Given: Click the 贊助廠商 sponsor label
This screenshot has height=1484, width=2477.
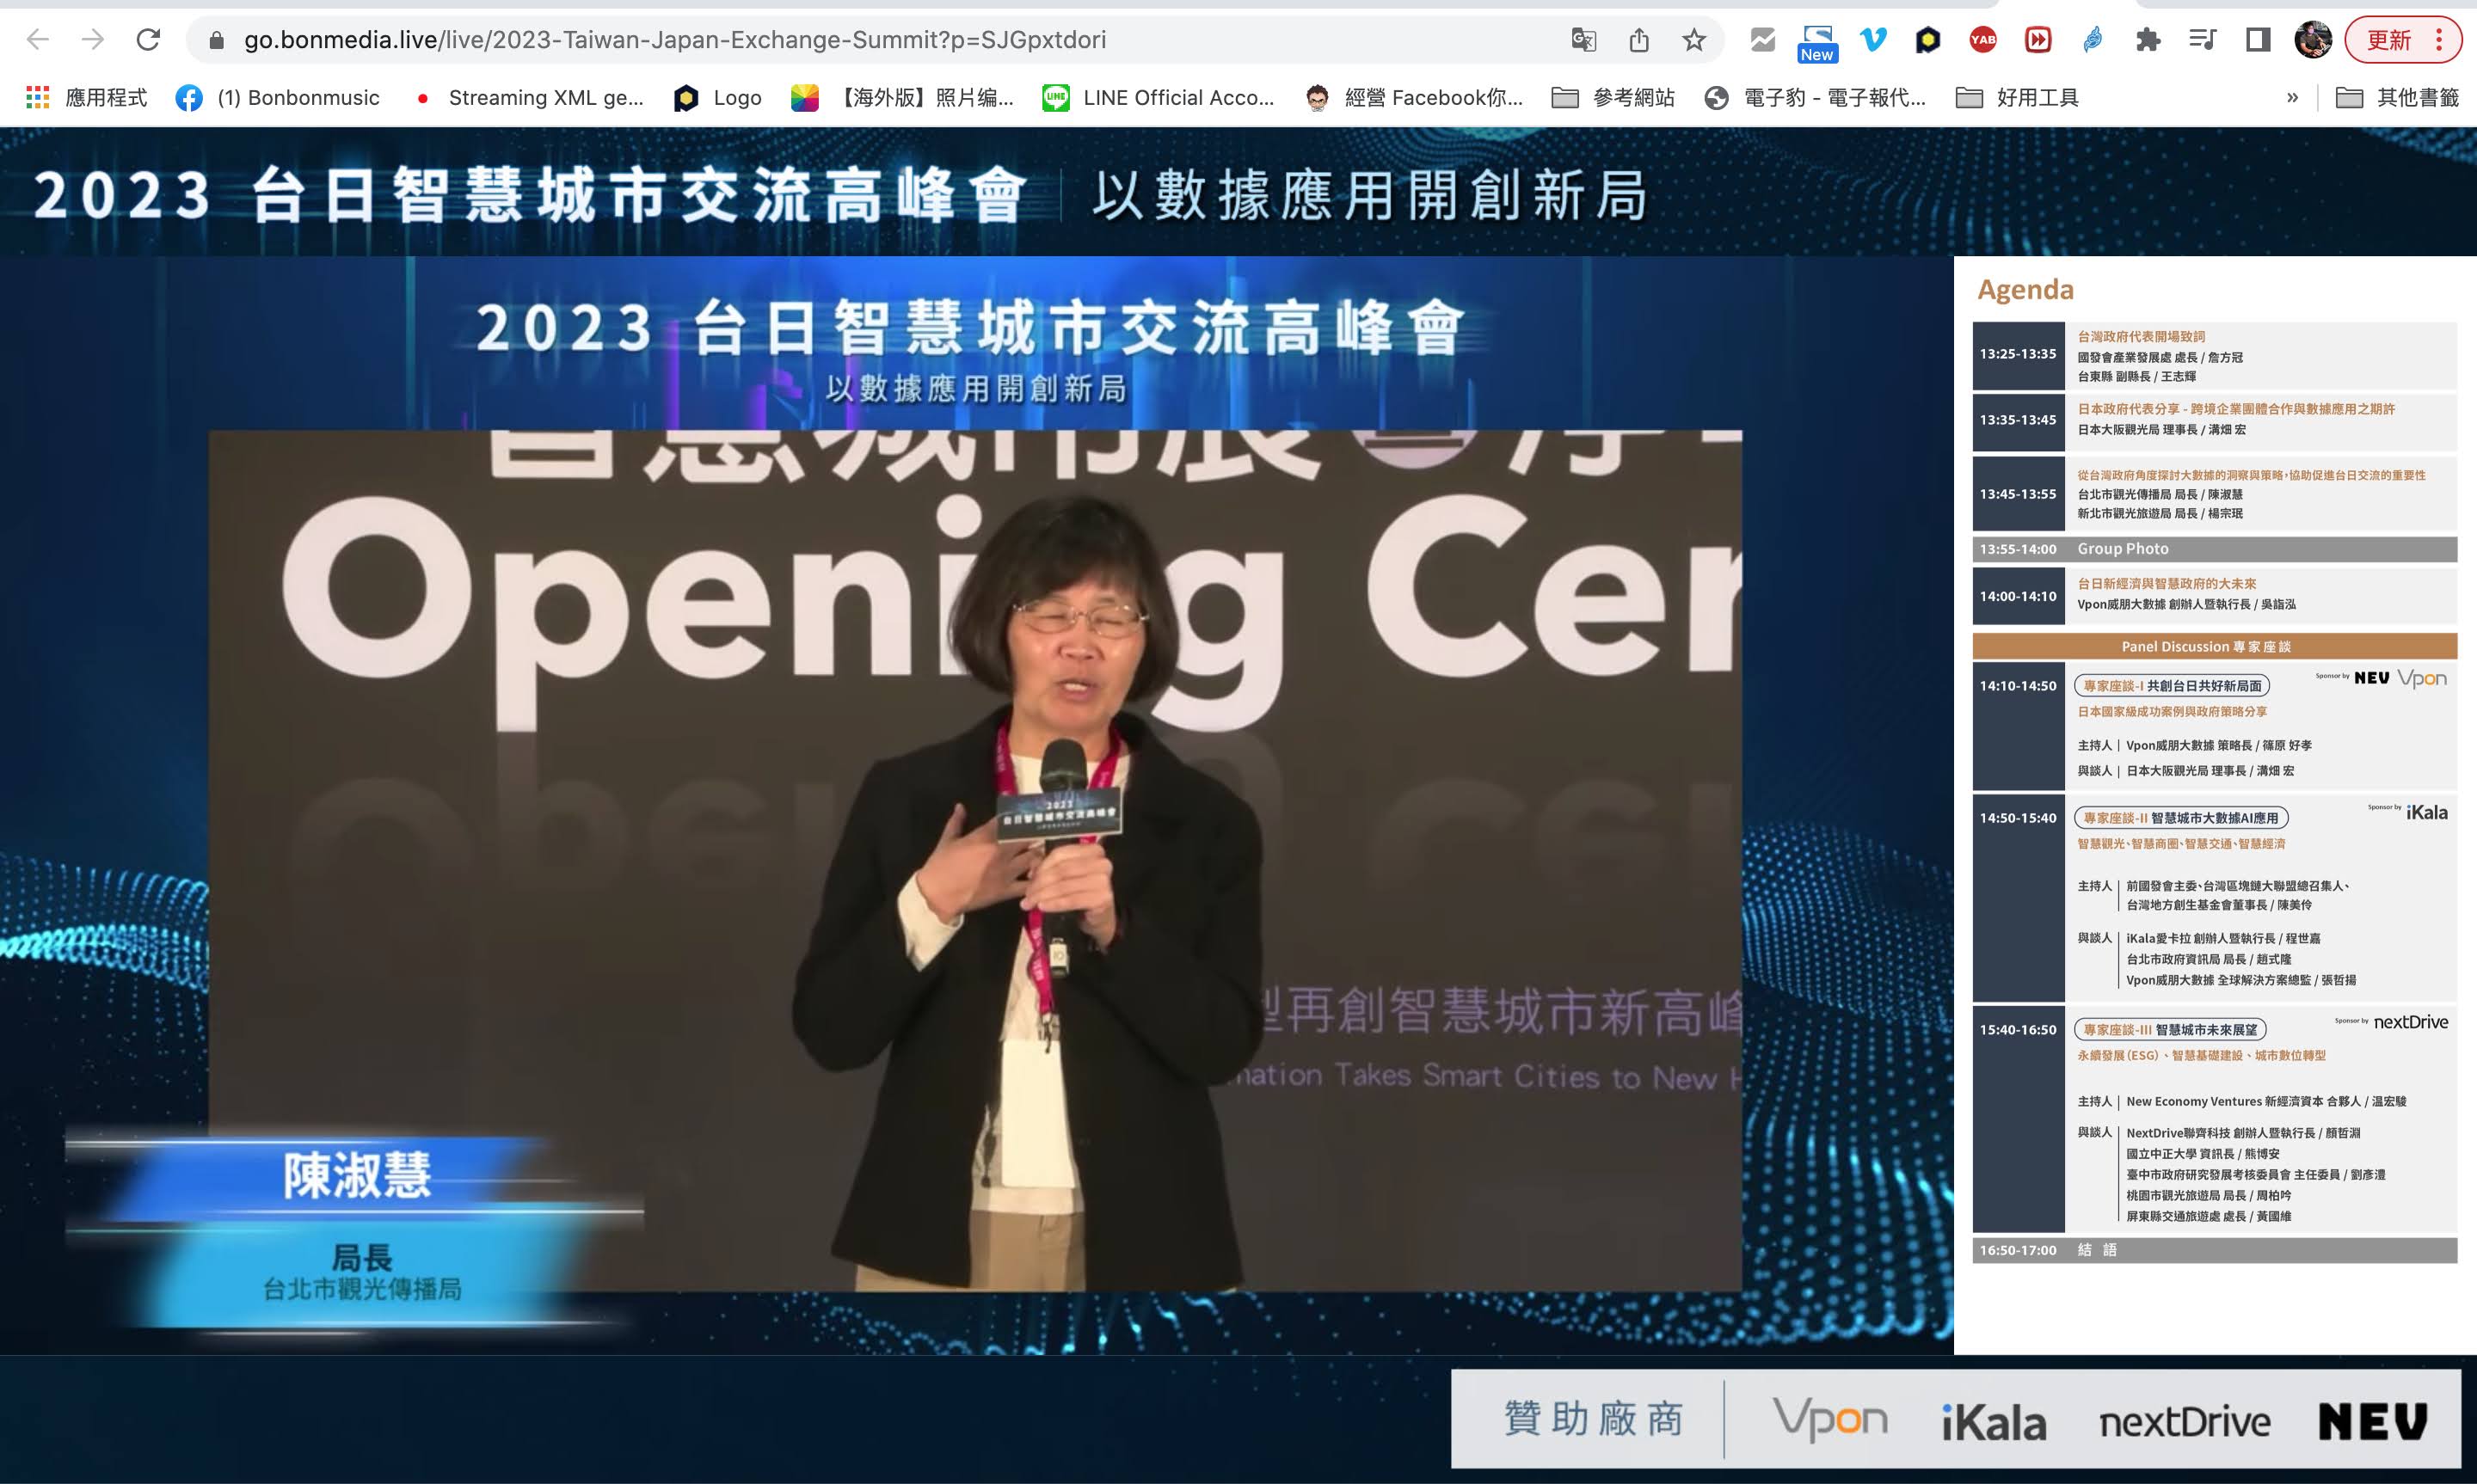Looking at the screenshot, I should (1594, 1419).
